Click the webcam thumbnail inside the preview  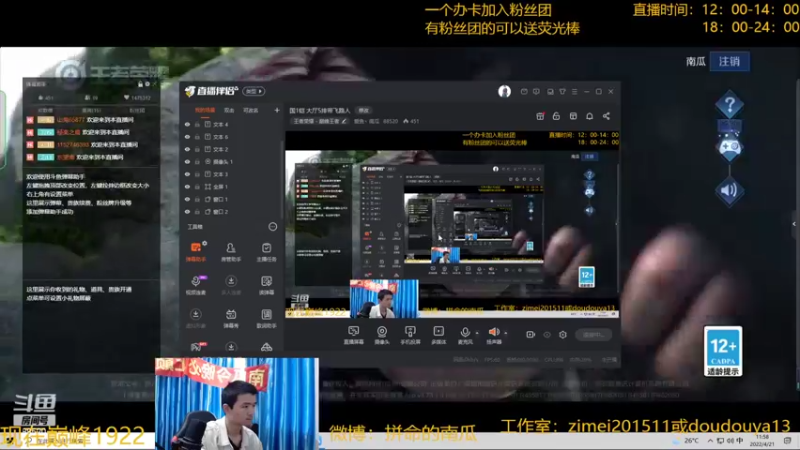[384, 298]
